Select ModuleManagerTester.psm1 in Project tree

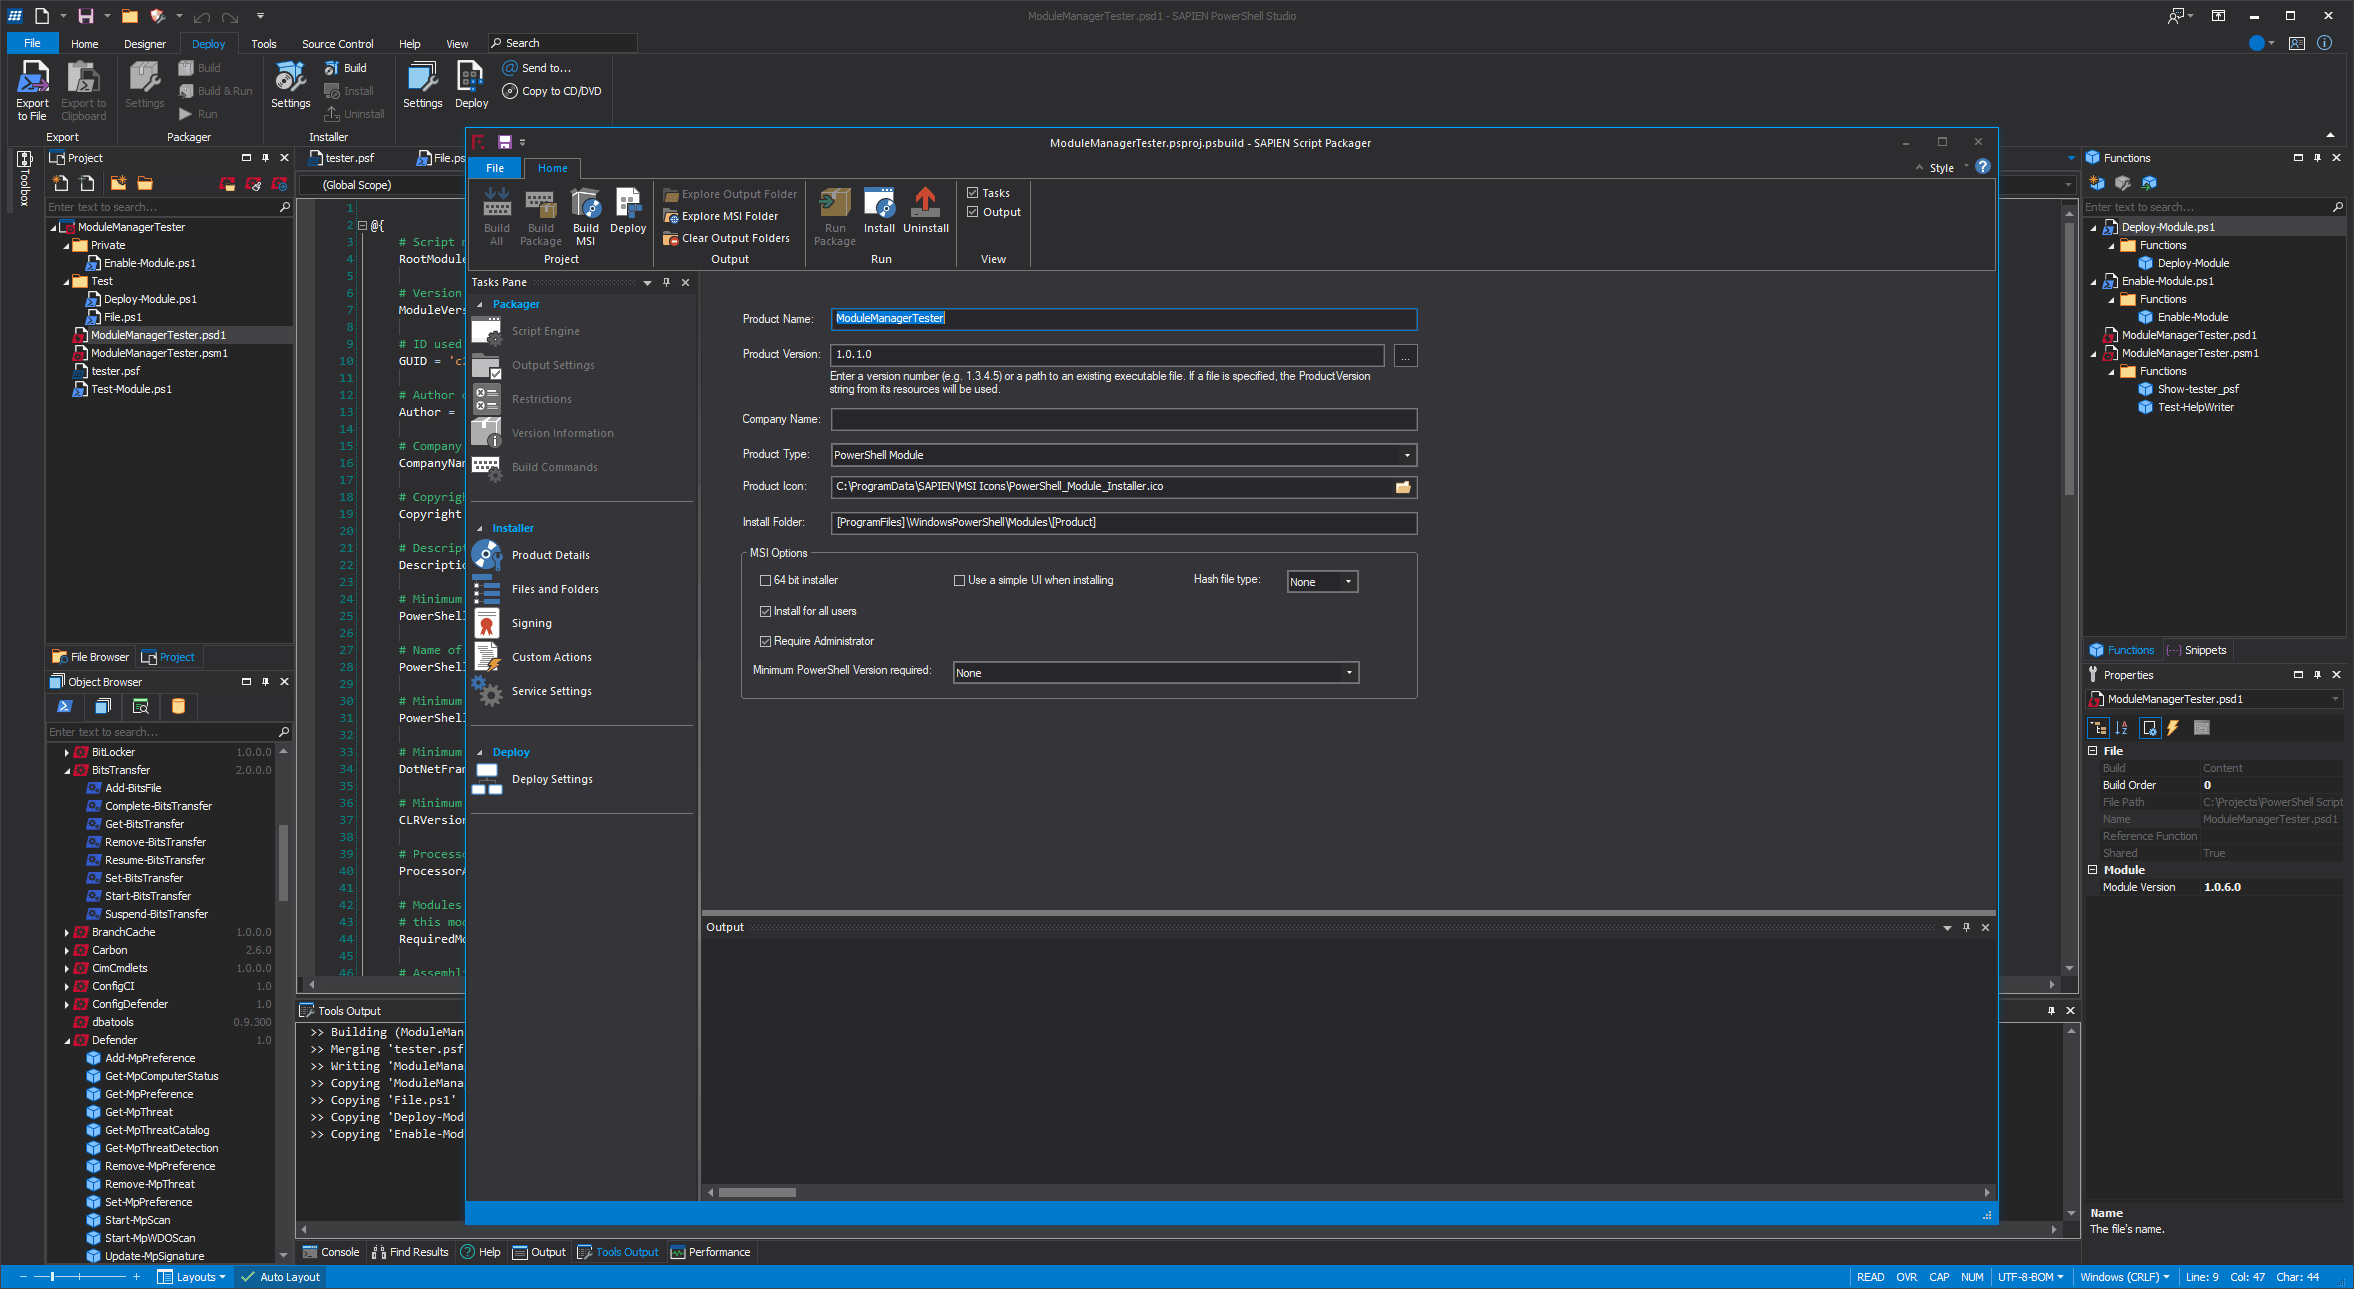(159, 353)
